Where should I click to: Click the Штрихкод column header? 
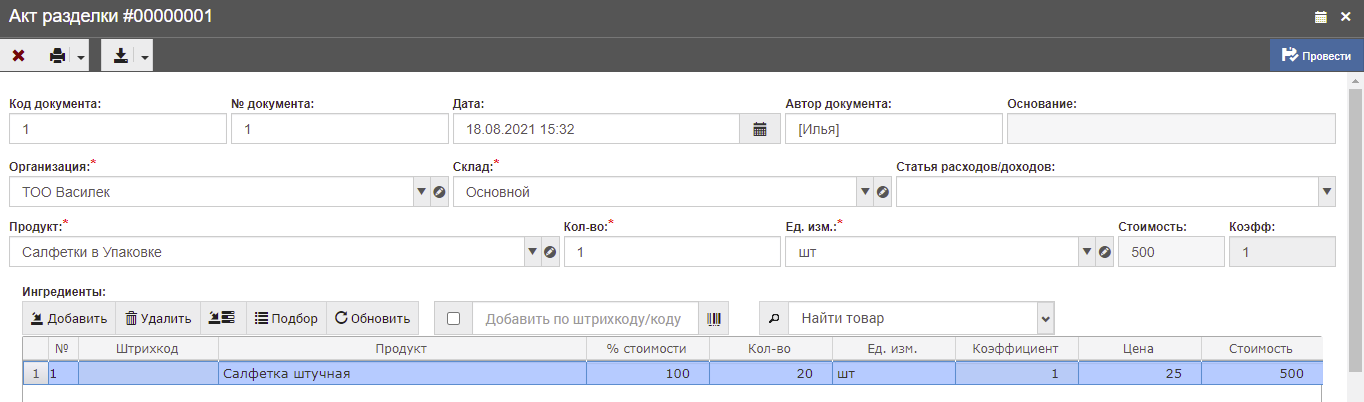pos(148,348)
